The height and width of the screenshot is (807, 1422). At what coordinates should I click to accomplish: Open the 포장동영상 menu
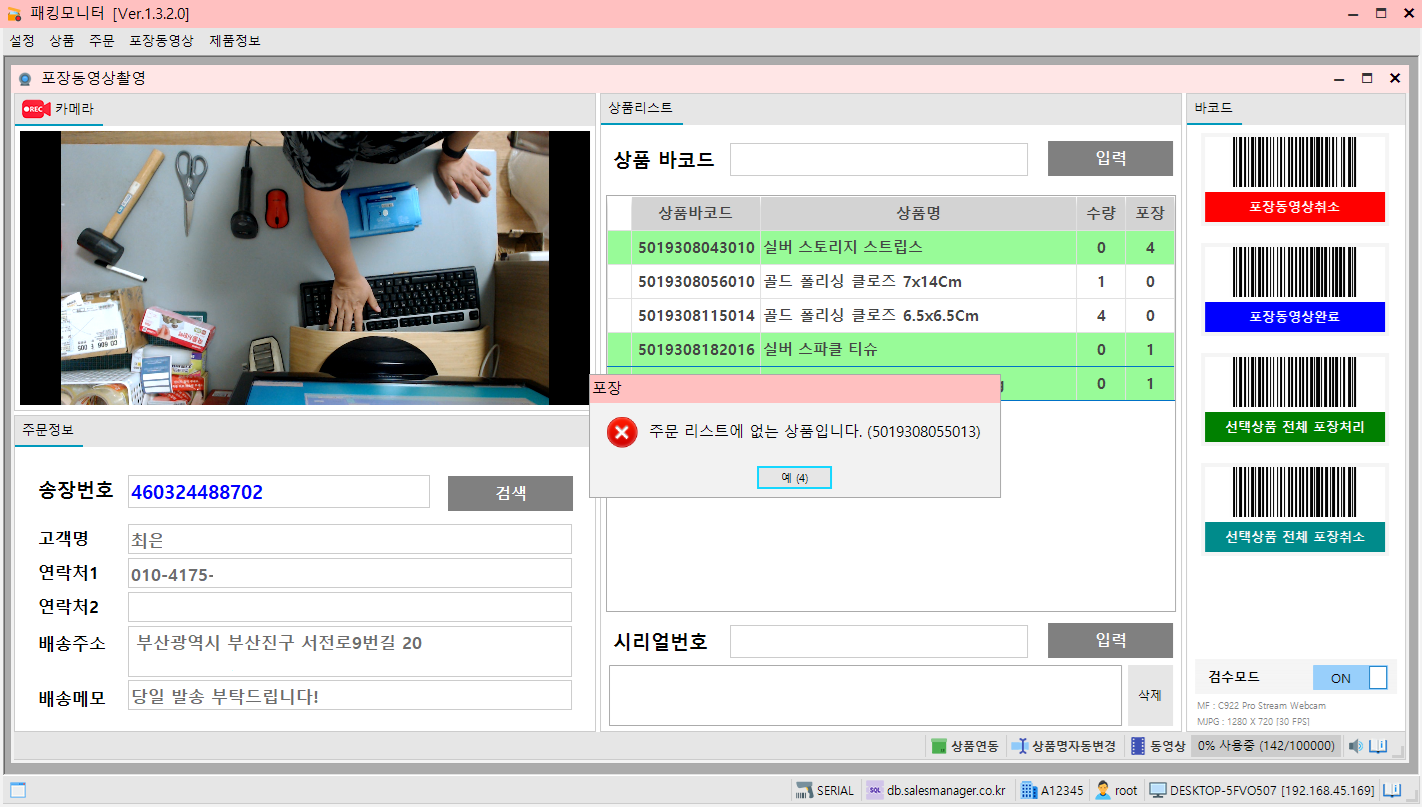[161, 41]
